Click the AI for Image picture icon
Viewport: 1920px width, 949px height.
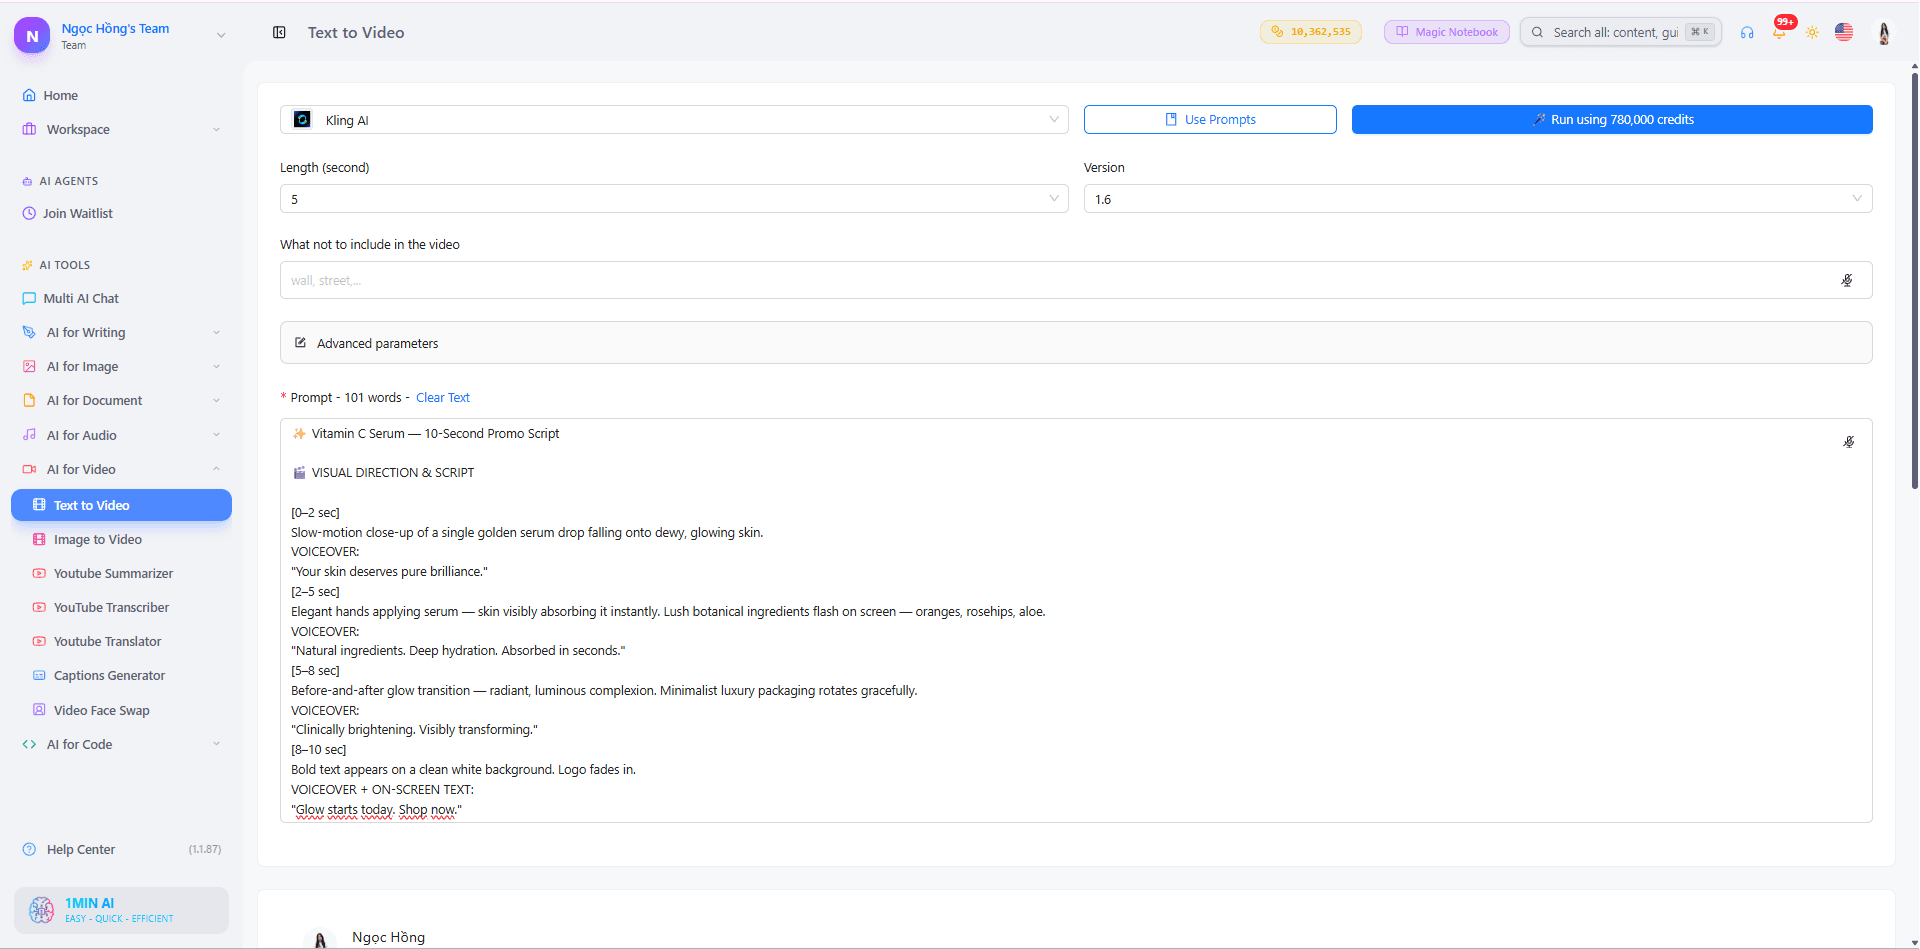[29, 366]
